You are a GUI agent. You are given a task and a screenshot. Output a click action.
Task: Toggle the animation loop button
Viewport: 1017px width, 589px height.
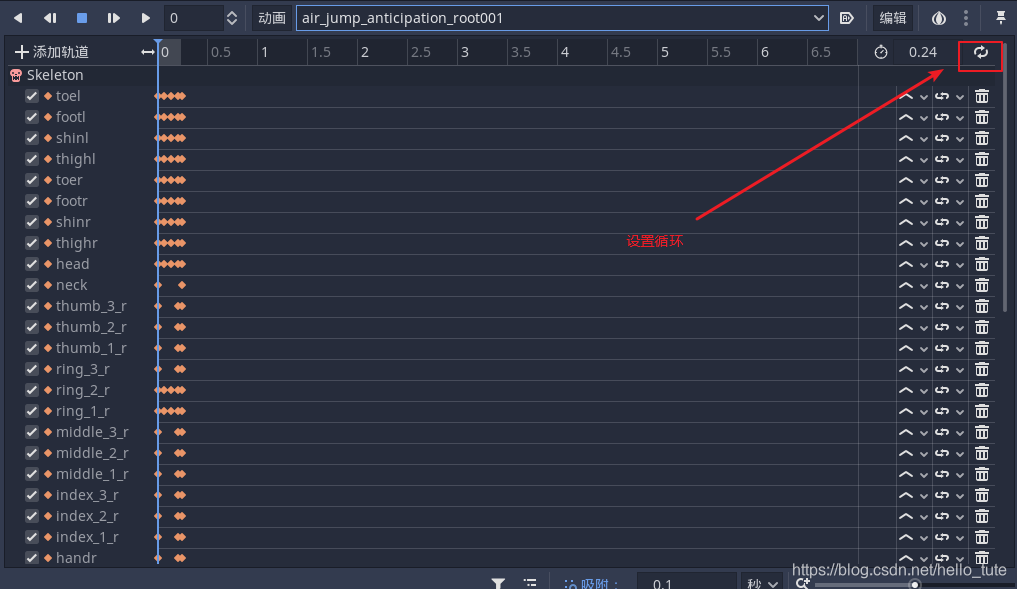980,52
